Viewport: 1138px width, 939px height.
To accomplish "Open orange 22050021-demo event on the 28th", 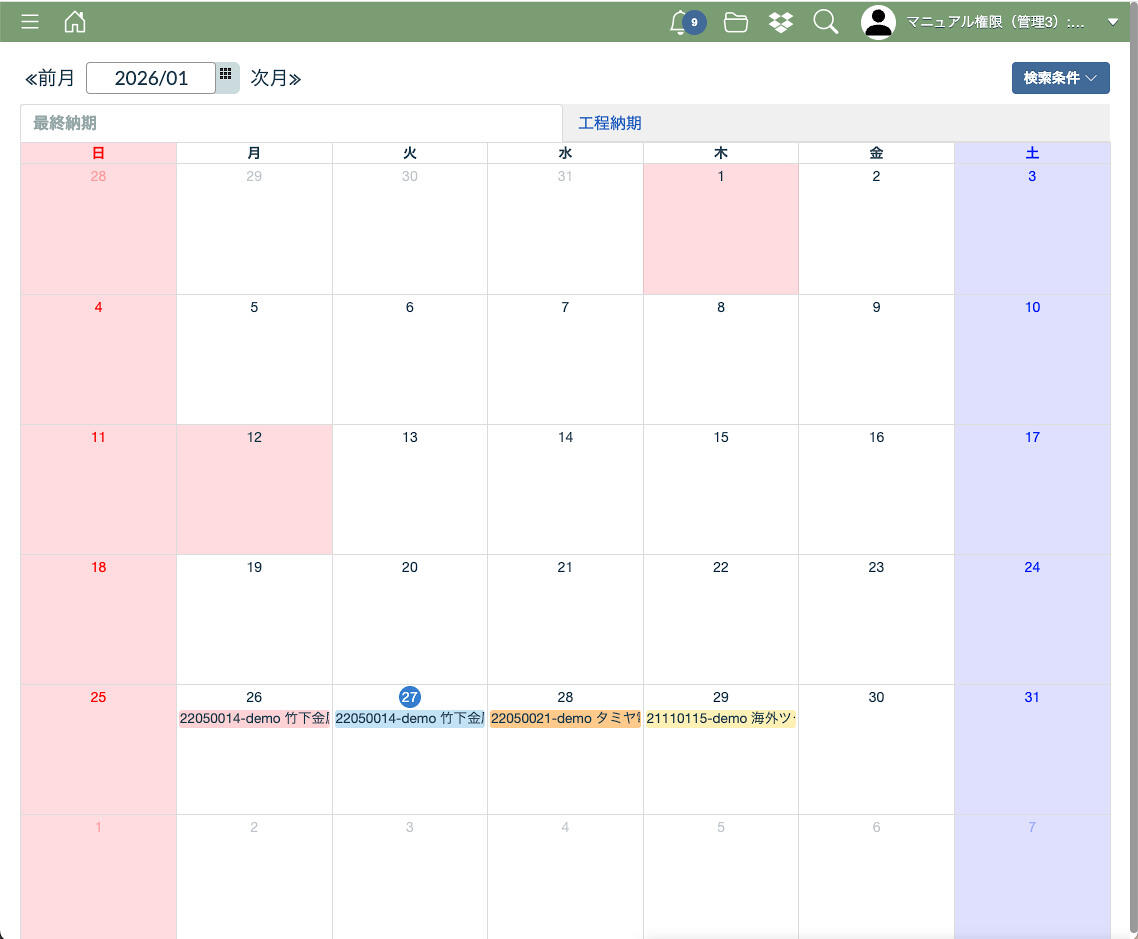I will (565, 719).
